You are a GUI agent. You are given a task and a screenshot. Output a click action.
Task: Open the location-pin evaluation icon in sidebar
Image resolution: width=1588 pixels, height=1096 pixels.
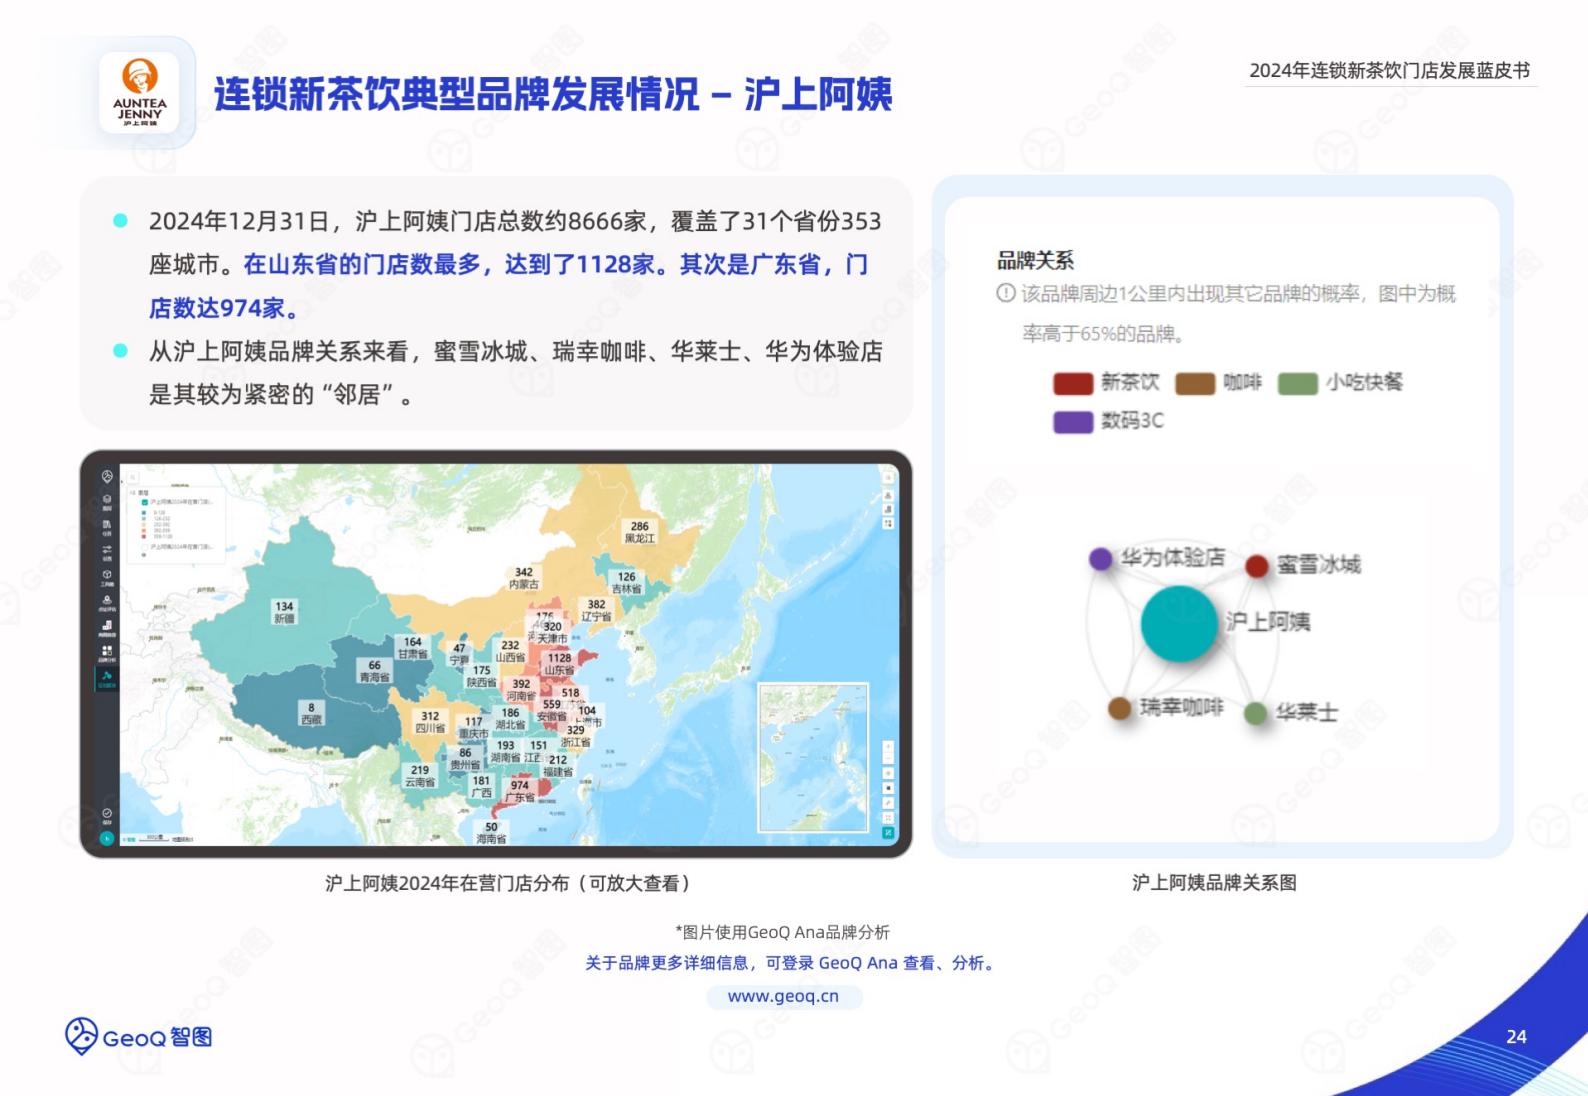click(107, 602)
